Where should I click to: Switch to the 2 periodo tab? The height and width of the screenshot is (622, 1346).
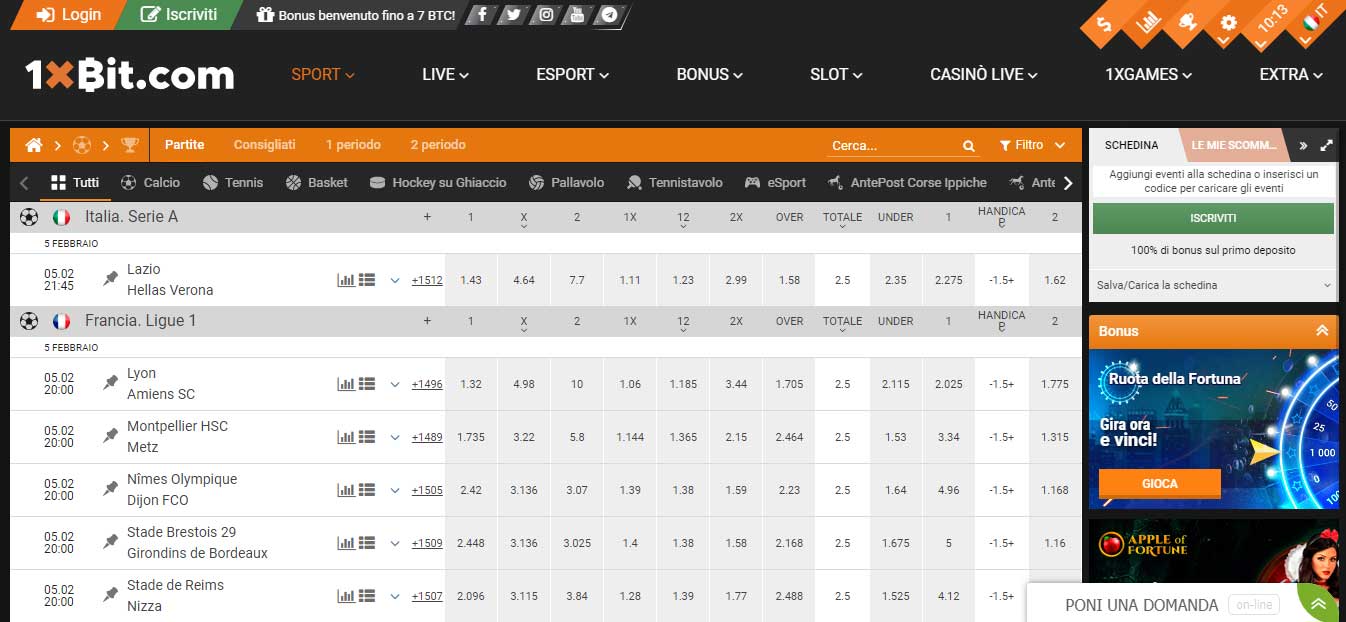click(x=438, y=145)
